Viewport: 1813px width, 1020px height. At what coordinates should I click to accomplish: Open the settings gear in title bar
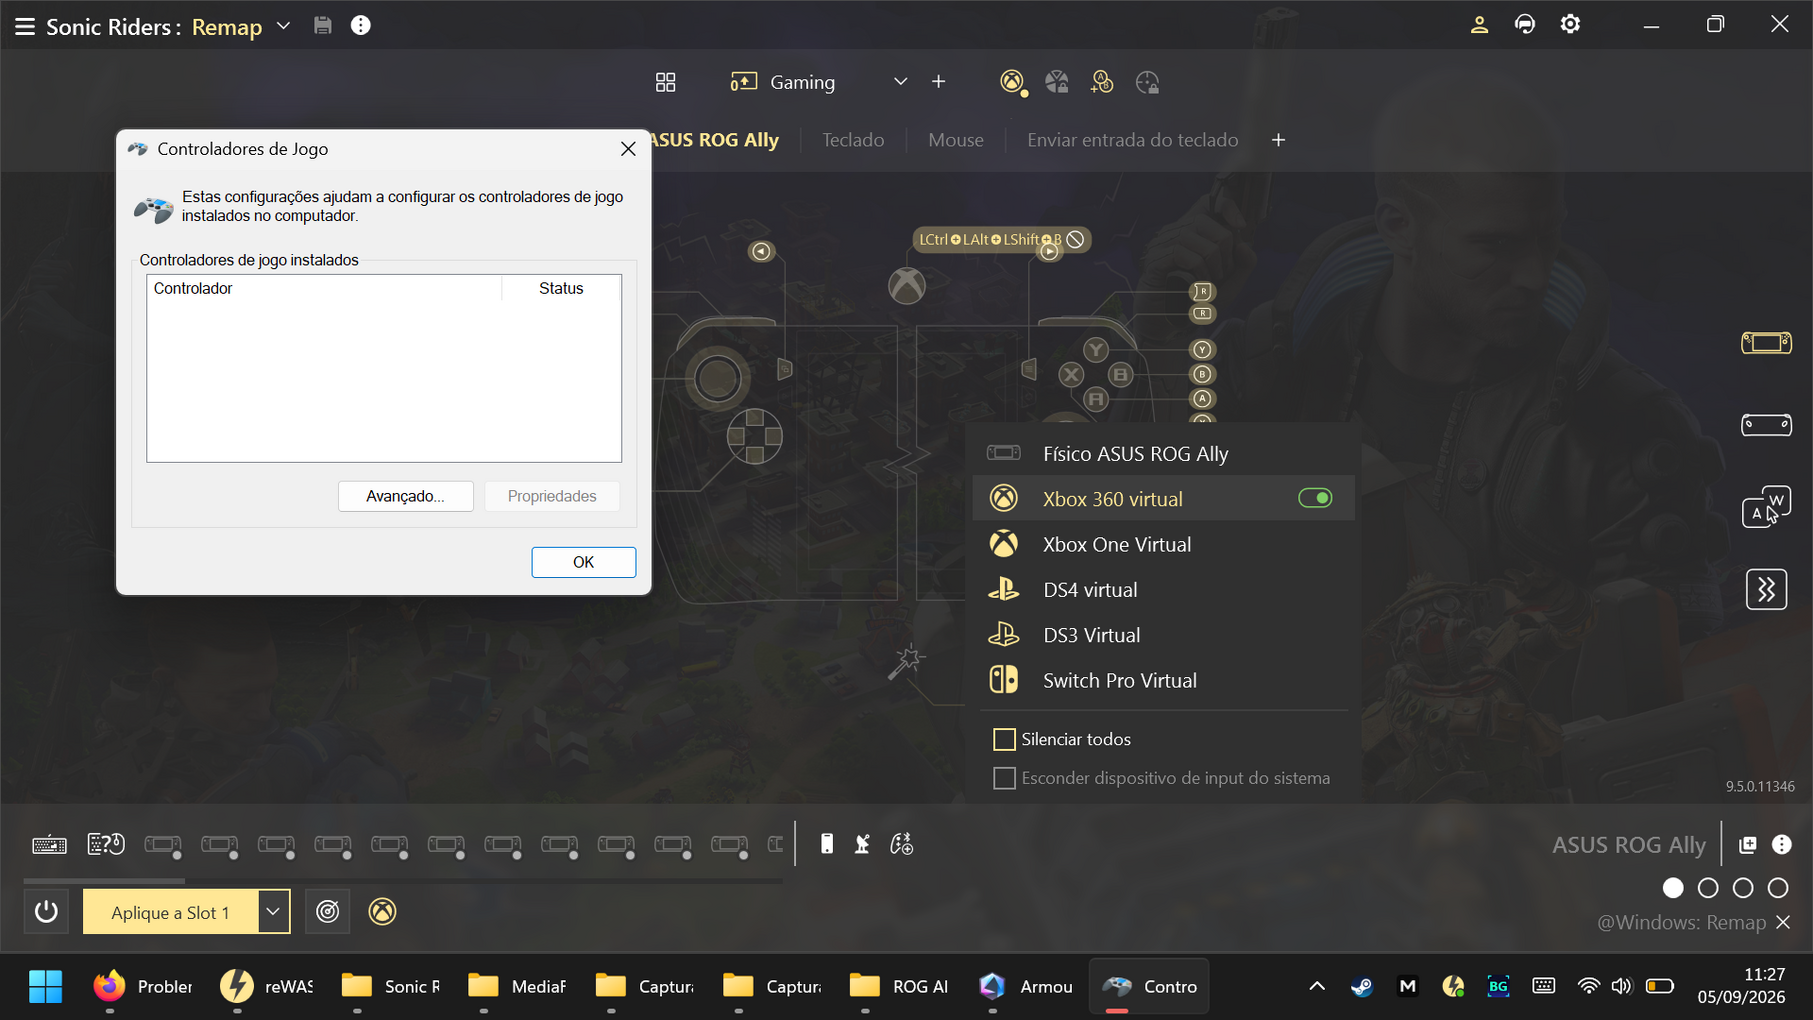click(1571, 25)
